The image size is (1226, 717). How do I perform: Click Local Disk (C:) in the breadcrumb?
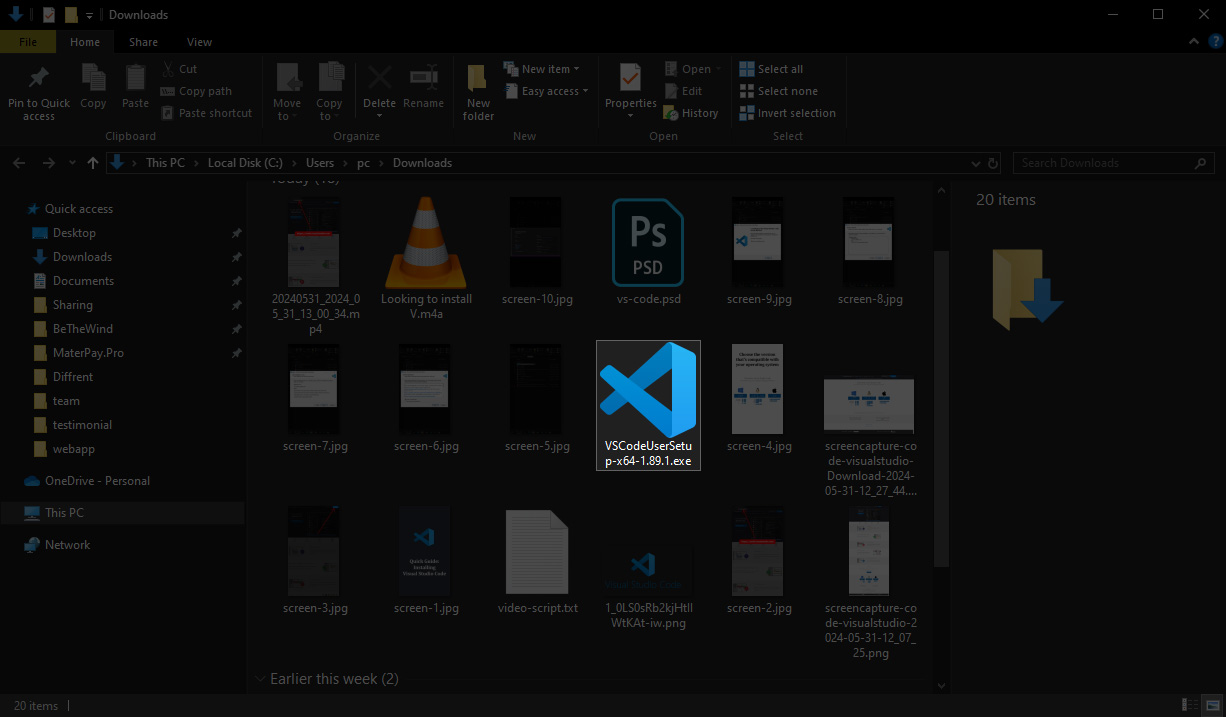coord(245,163)
